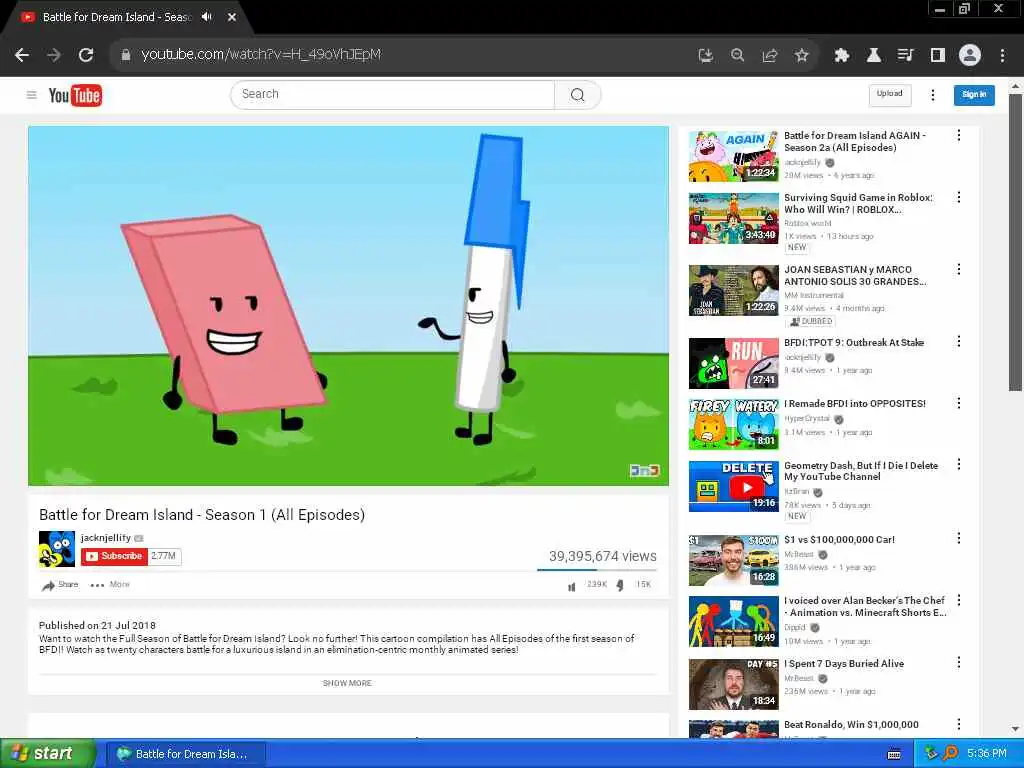Screen dimensions: 1024x768
Task: Click the system tray clock 5:36 PM
Action: click(987, 754)
